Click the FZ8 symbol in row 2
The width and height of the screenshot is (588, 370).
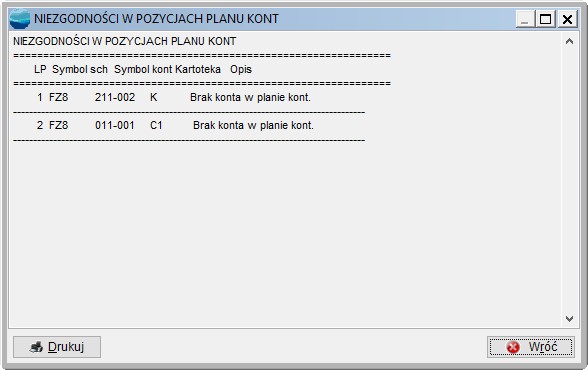click(58, 125)
